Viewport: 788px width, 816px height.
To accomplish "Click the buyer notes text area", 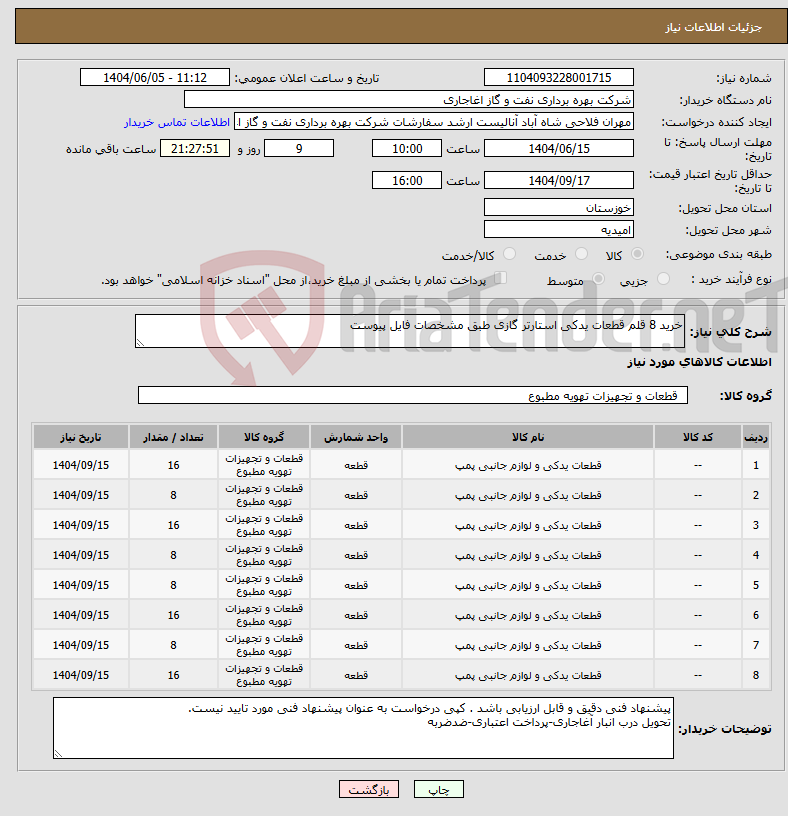I will pos(363,728).
